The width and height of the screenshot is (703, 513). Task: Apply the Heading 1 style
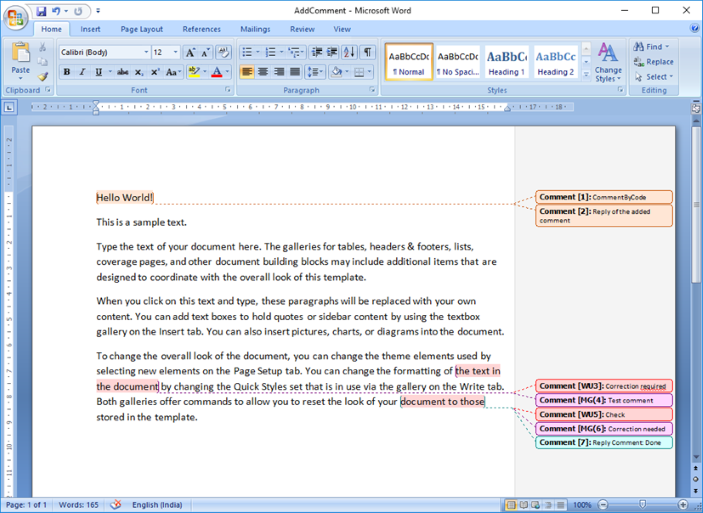(x=507, y=62)
